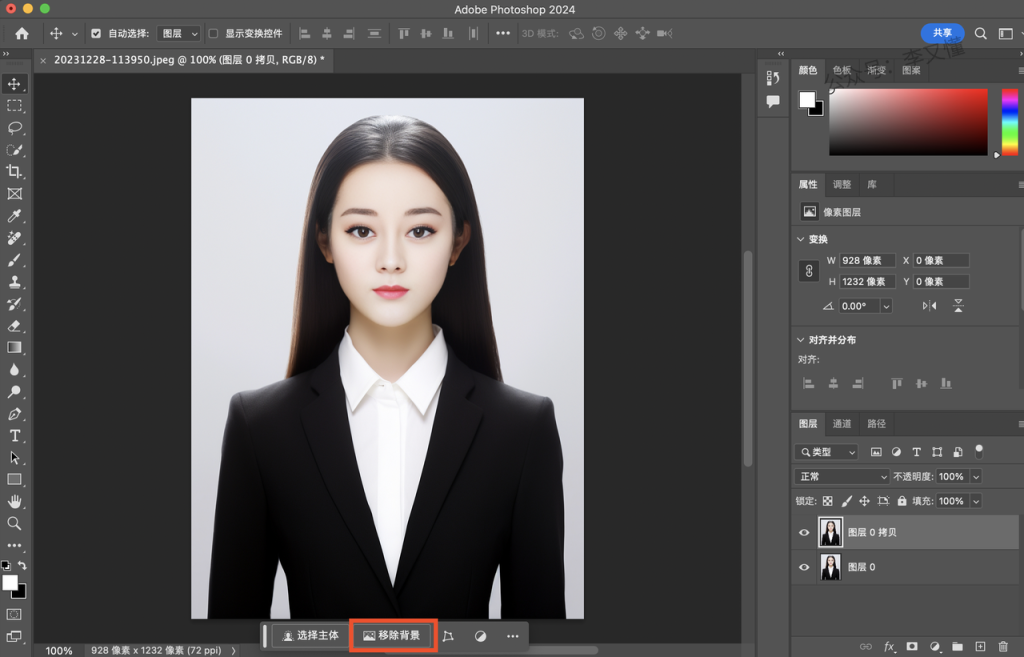Viewport: 1024px width, 657px height.
Task: Select the Eyedropper tool
Action: (15, 216)
